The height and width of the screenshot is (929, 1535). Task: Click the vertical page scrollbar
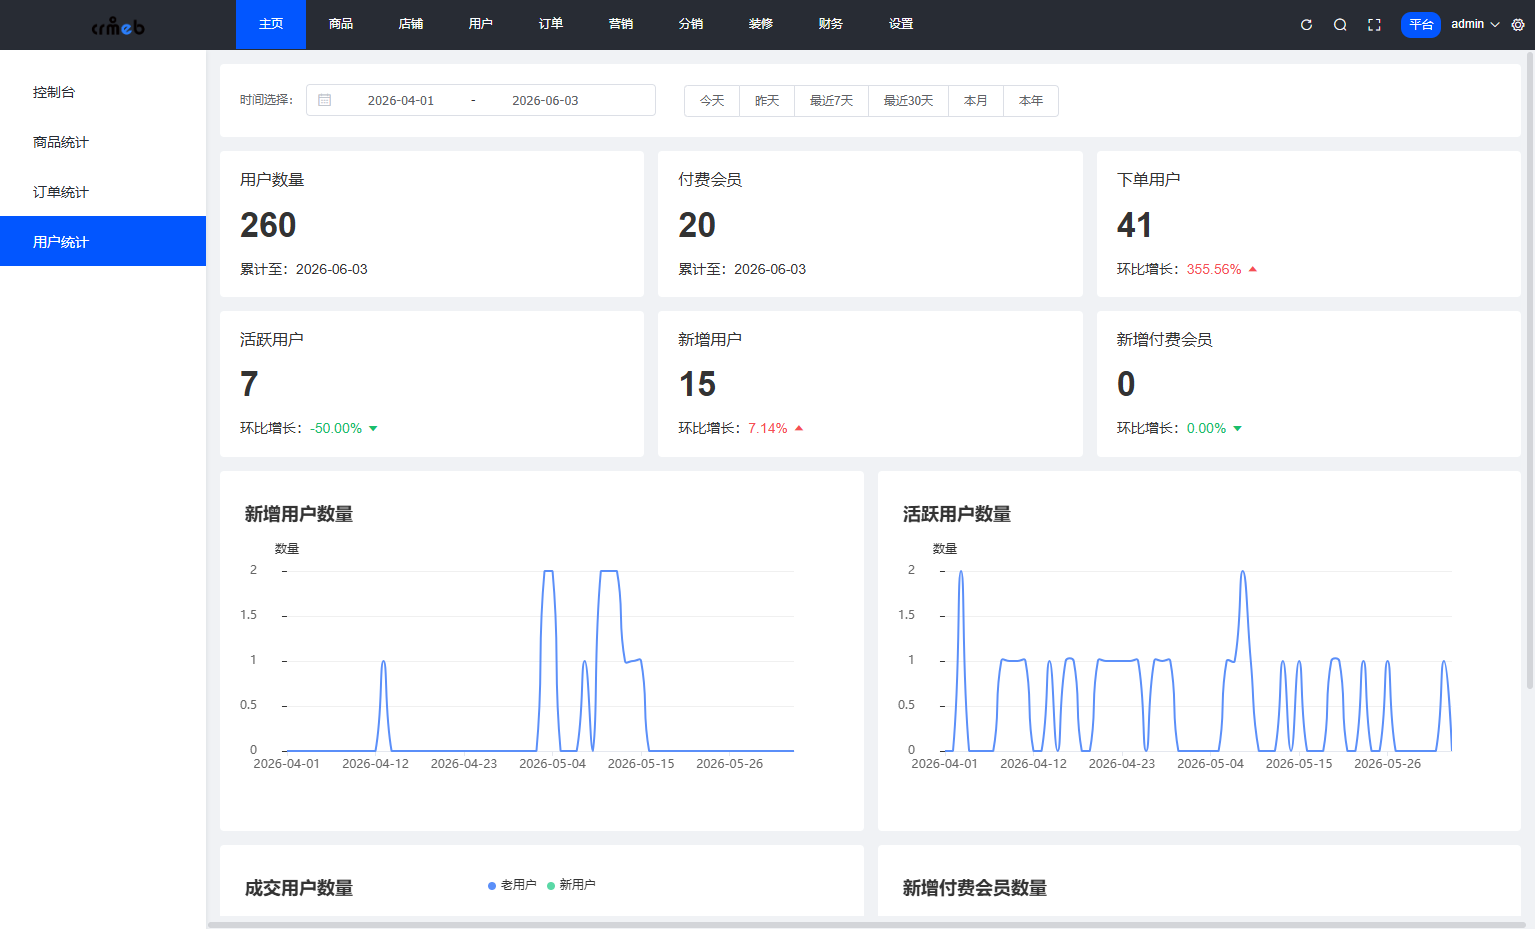pos(1530,370)
